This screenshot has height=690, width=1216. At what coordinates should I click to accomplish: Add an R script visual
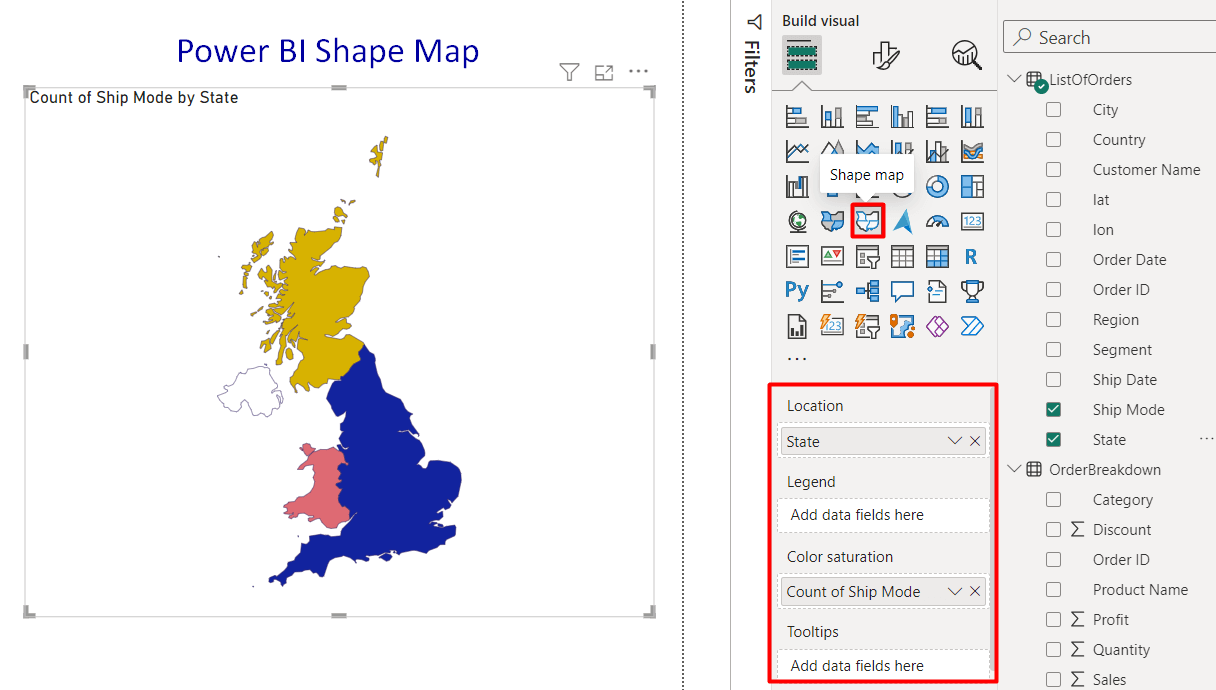coord(971,256)
